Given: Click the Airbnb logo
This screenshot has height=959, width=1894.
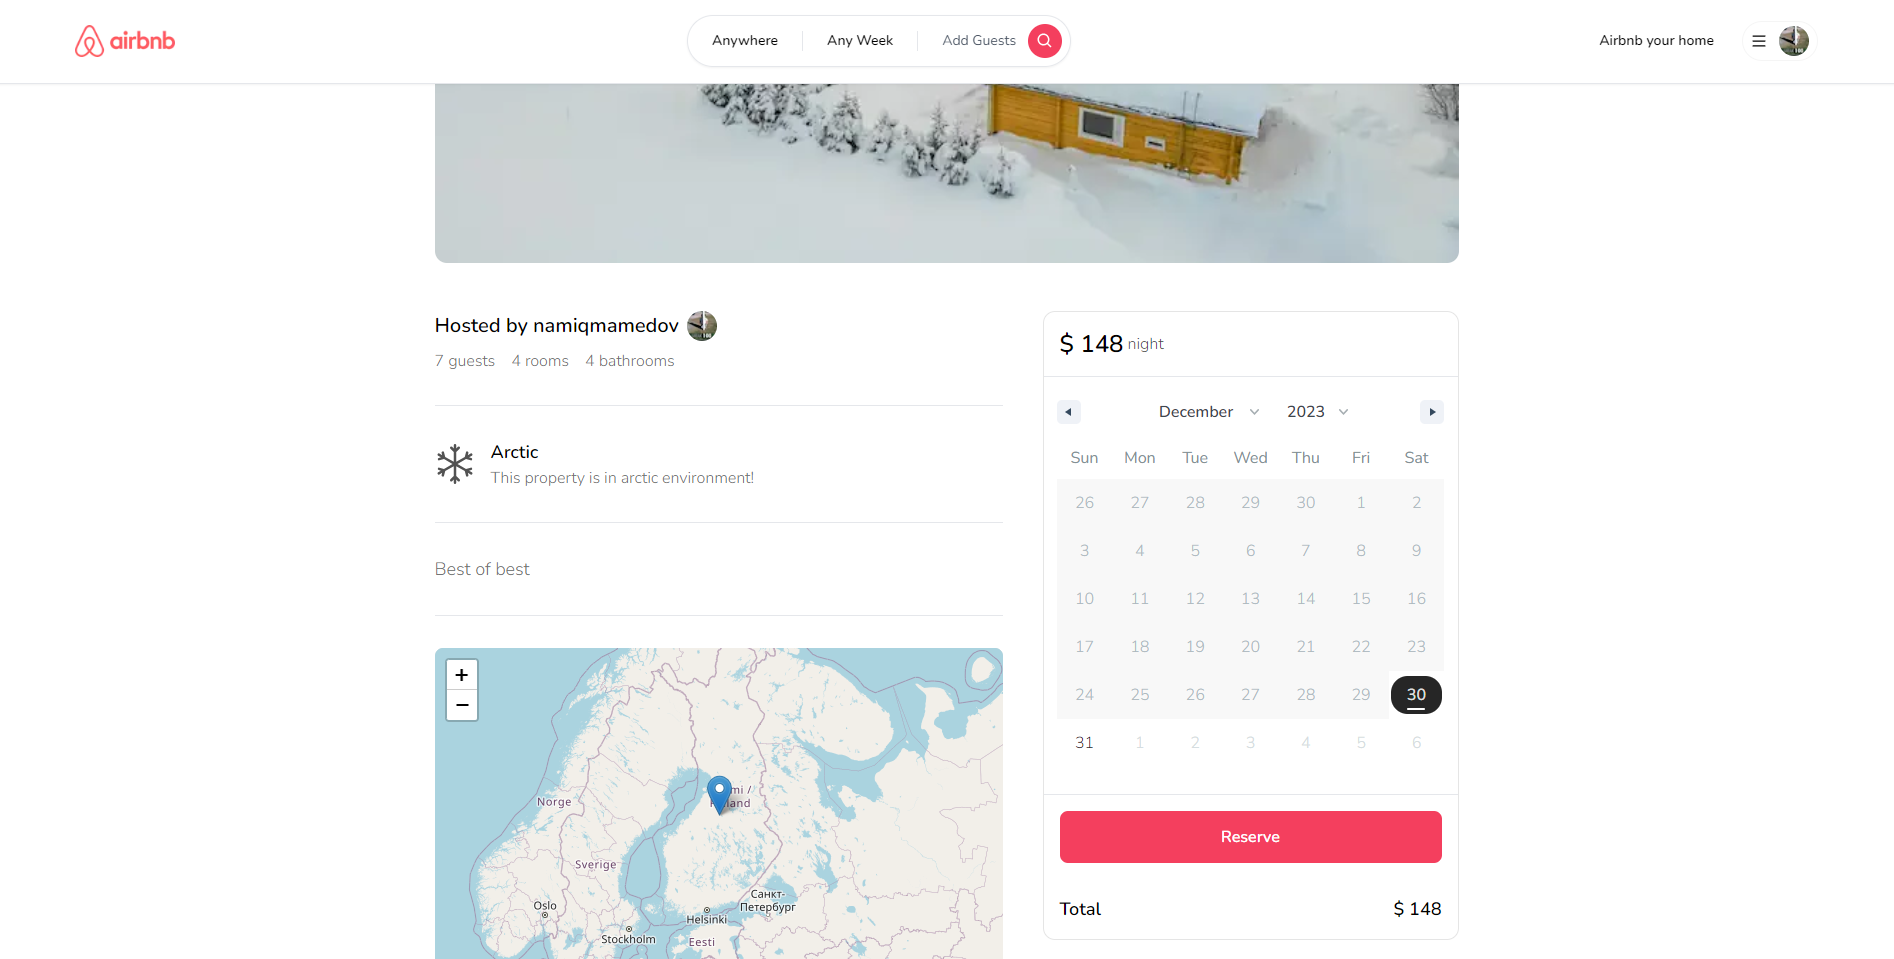Looking at the screenshot, I should coord(125,41).
